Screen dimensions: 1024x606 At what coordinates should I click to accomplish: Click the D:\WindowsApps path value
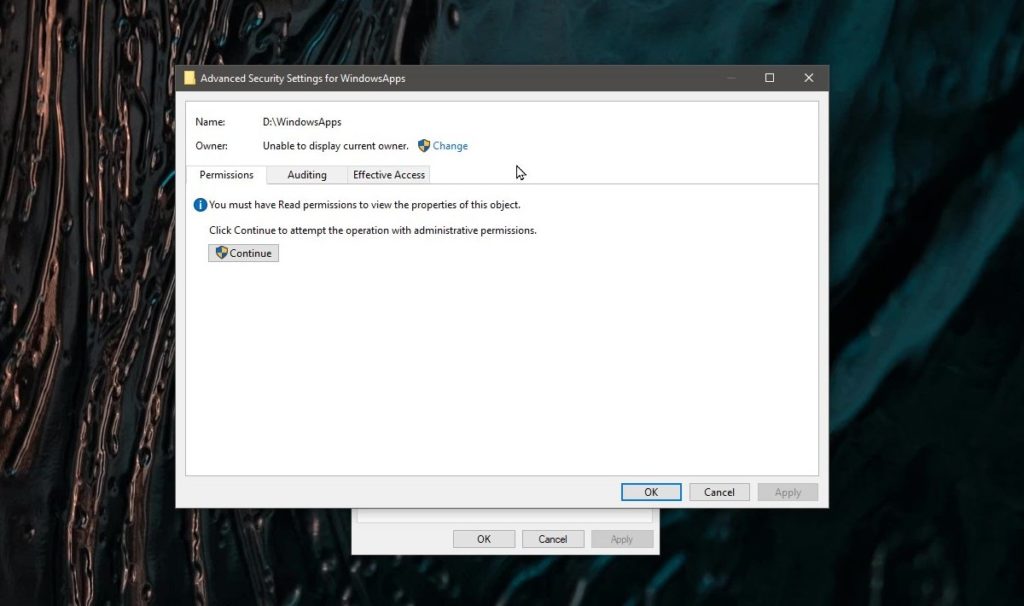coord(301,121)
